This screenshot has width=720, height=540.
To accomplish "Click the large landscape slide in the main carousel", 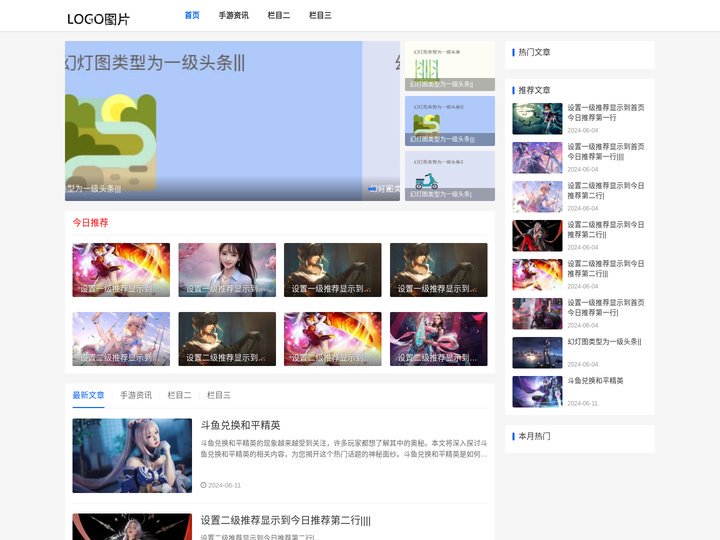I will [x=214, y=121].
